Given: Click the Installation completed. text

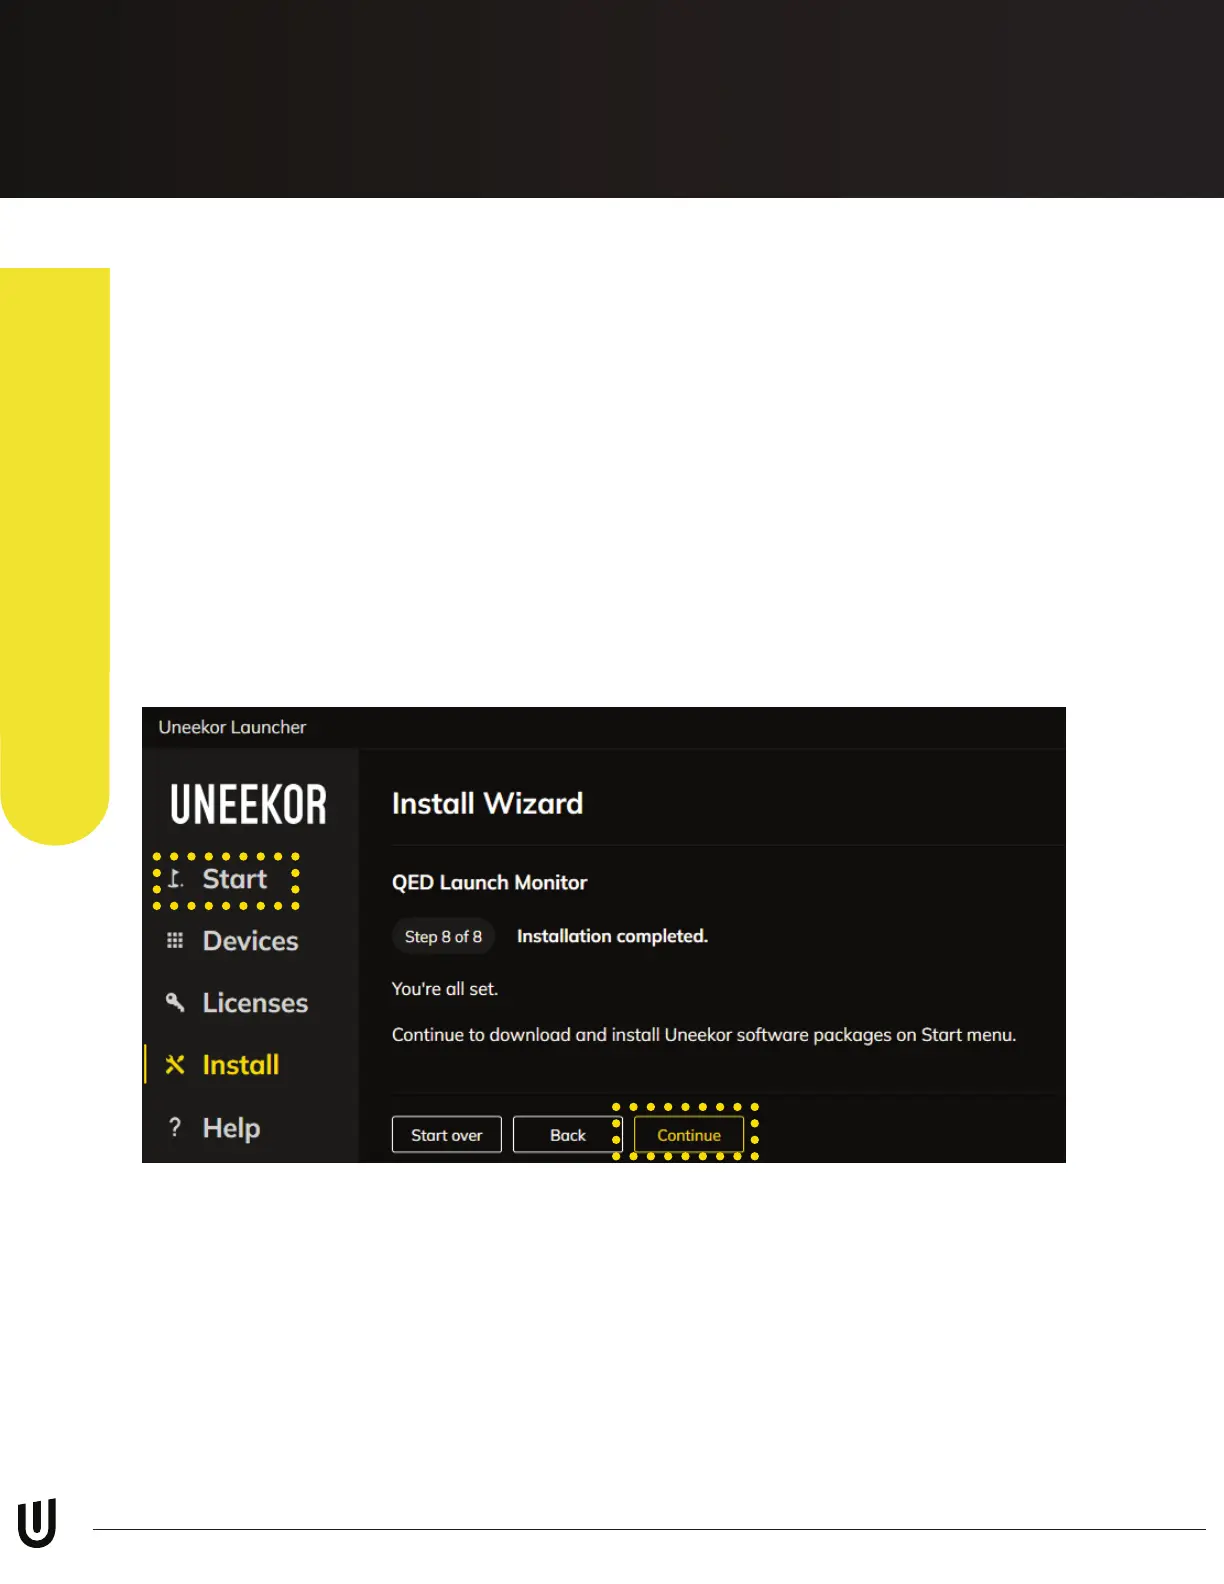Looking at the screenshot, I should [x=612, y=937].
